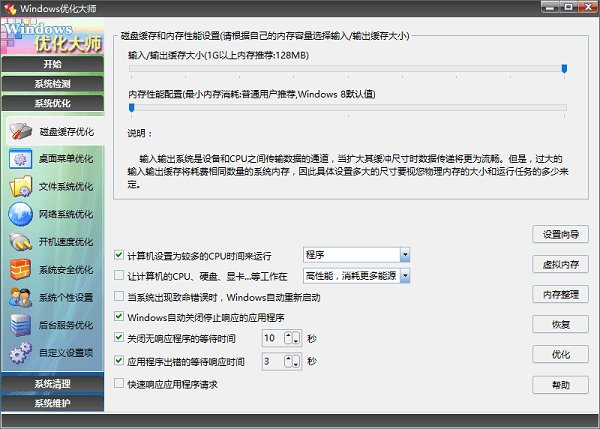Click the 磁盘缓存优化 disk icon

click(21, 131)
